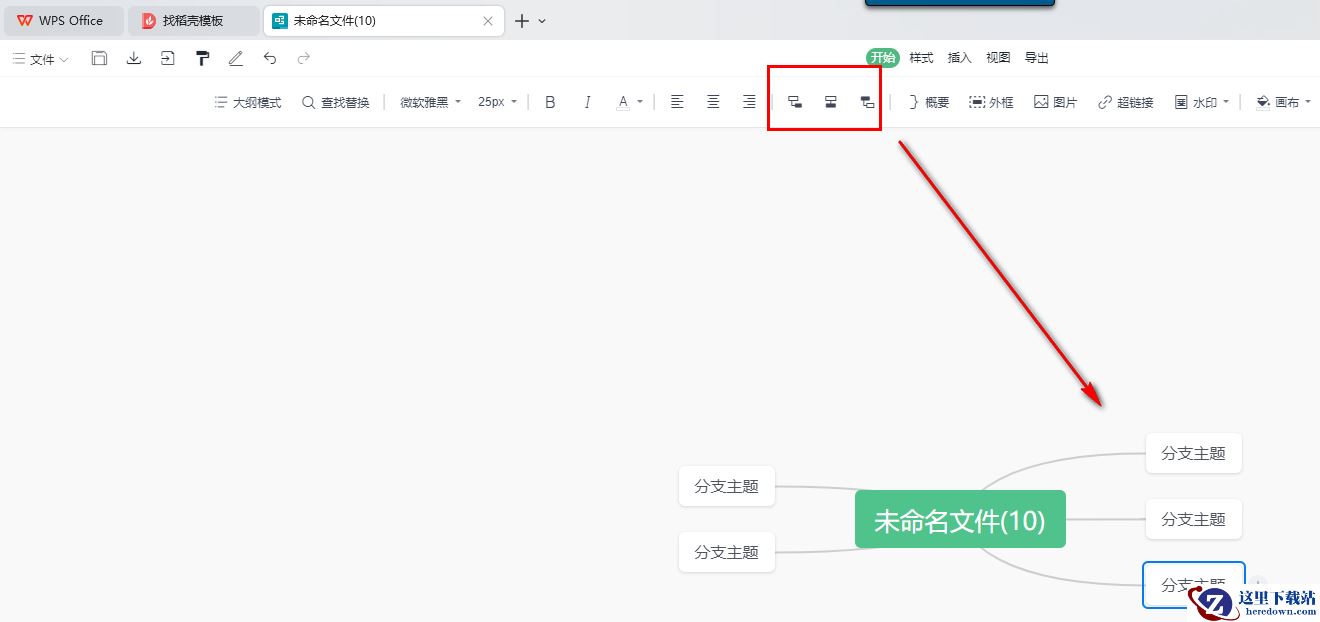Switch to the 插入 ribbon tab
The height and width of the screenshot is (622, 1320).
pos(959,58)
